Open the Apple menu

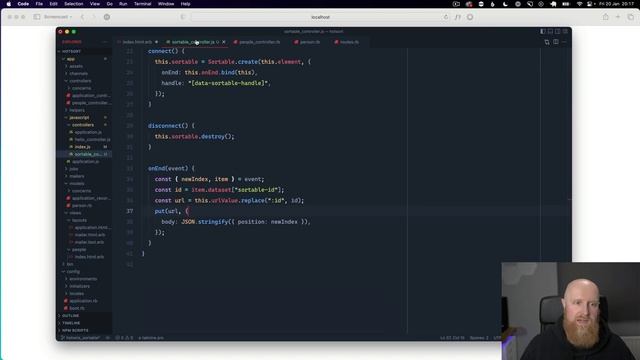click(9, 4)
